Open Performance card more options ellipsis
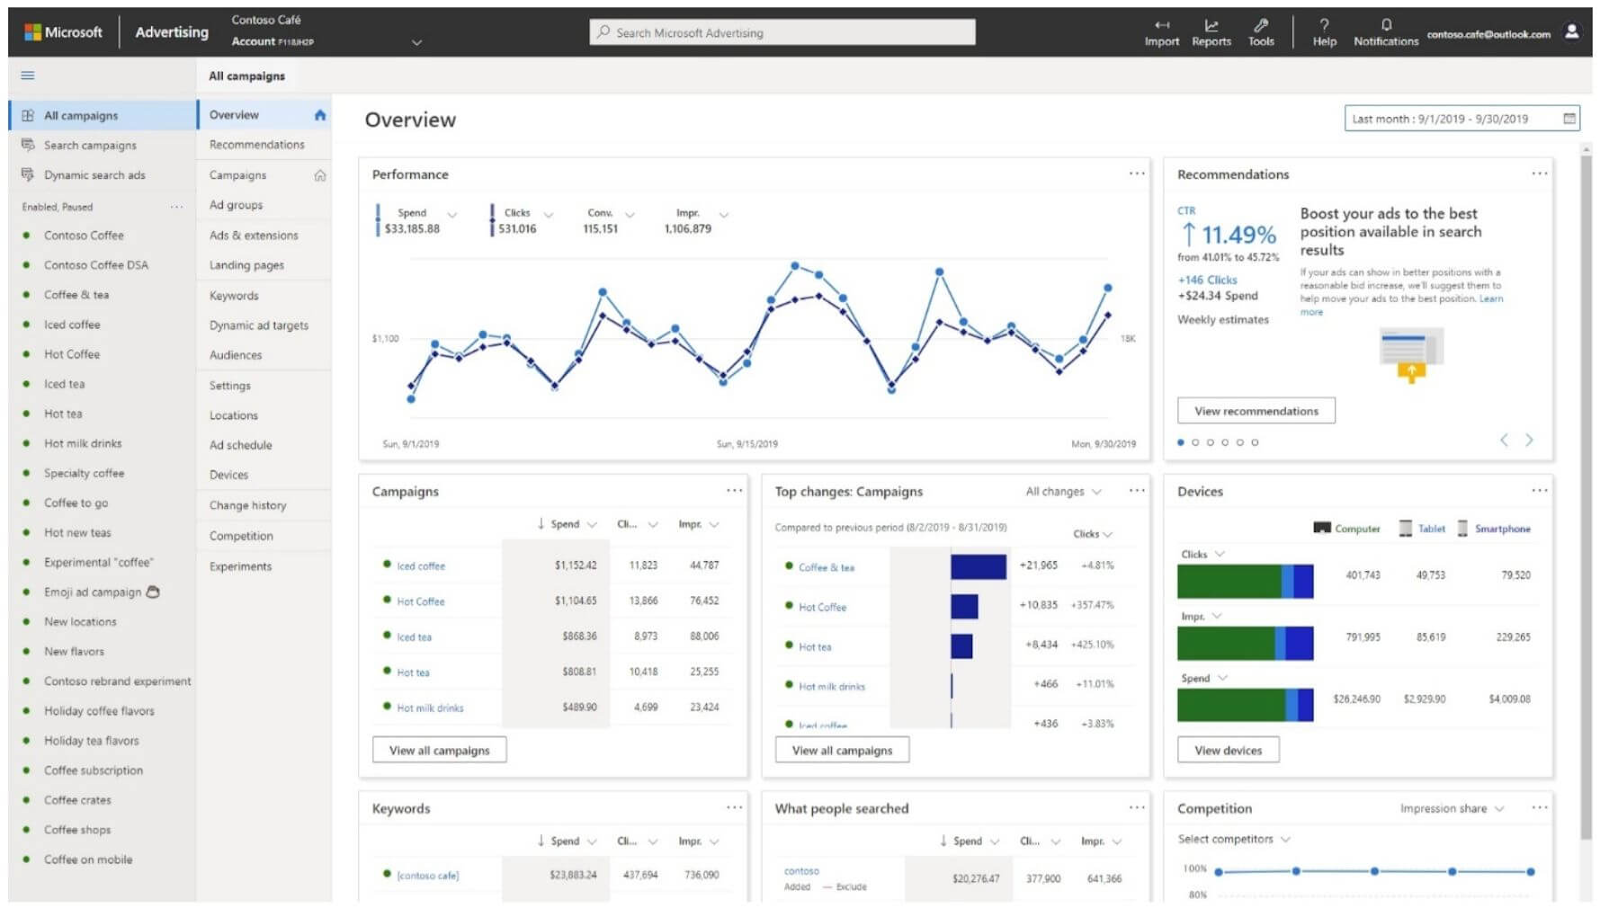The width and height of the screenshot is (1600, 908). point(1137,173)
